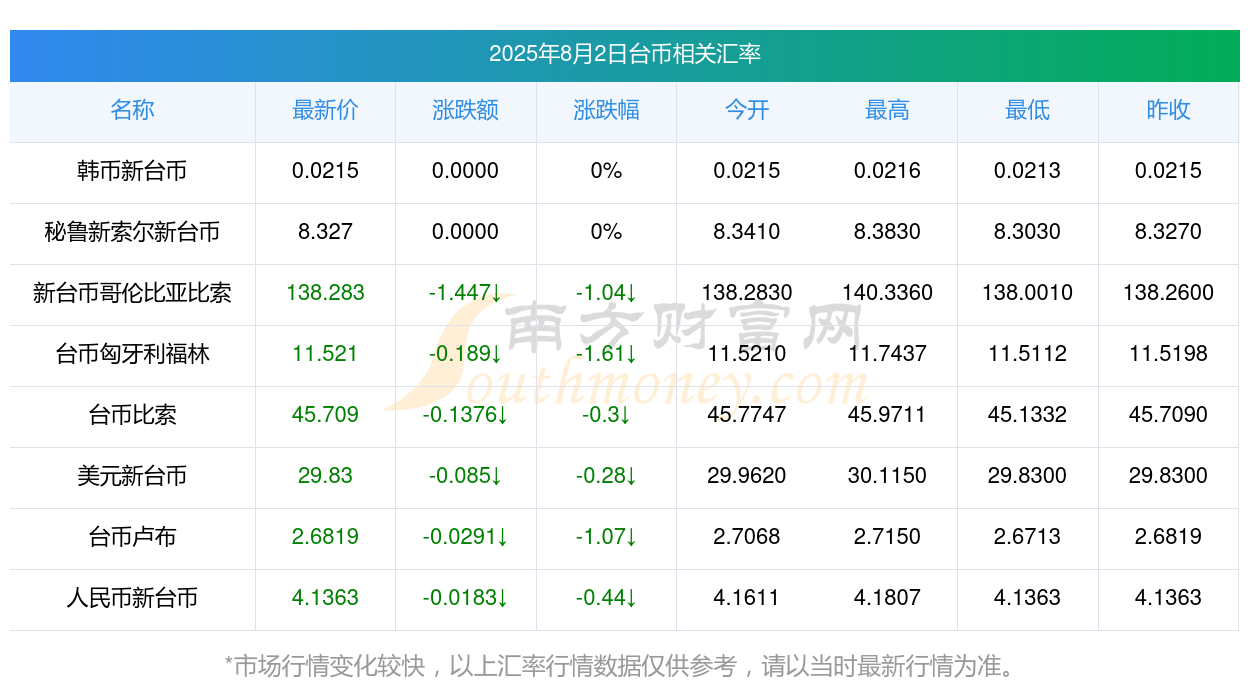1250x698 pixels.
Task: Click the low value 45.1332
Action: (x=1027, y=415)
